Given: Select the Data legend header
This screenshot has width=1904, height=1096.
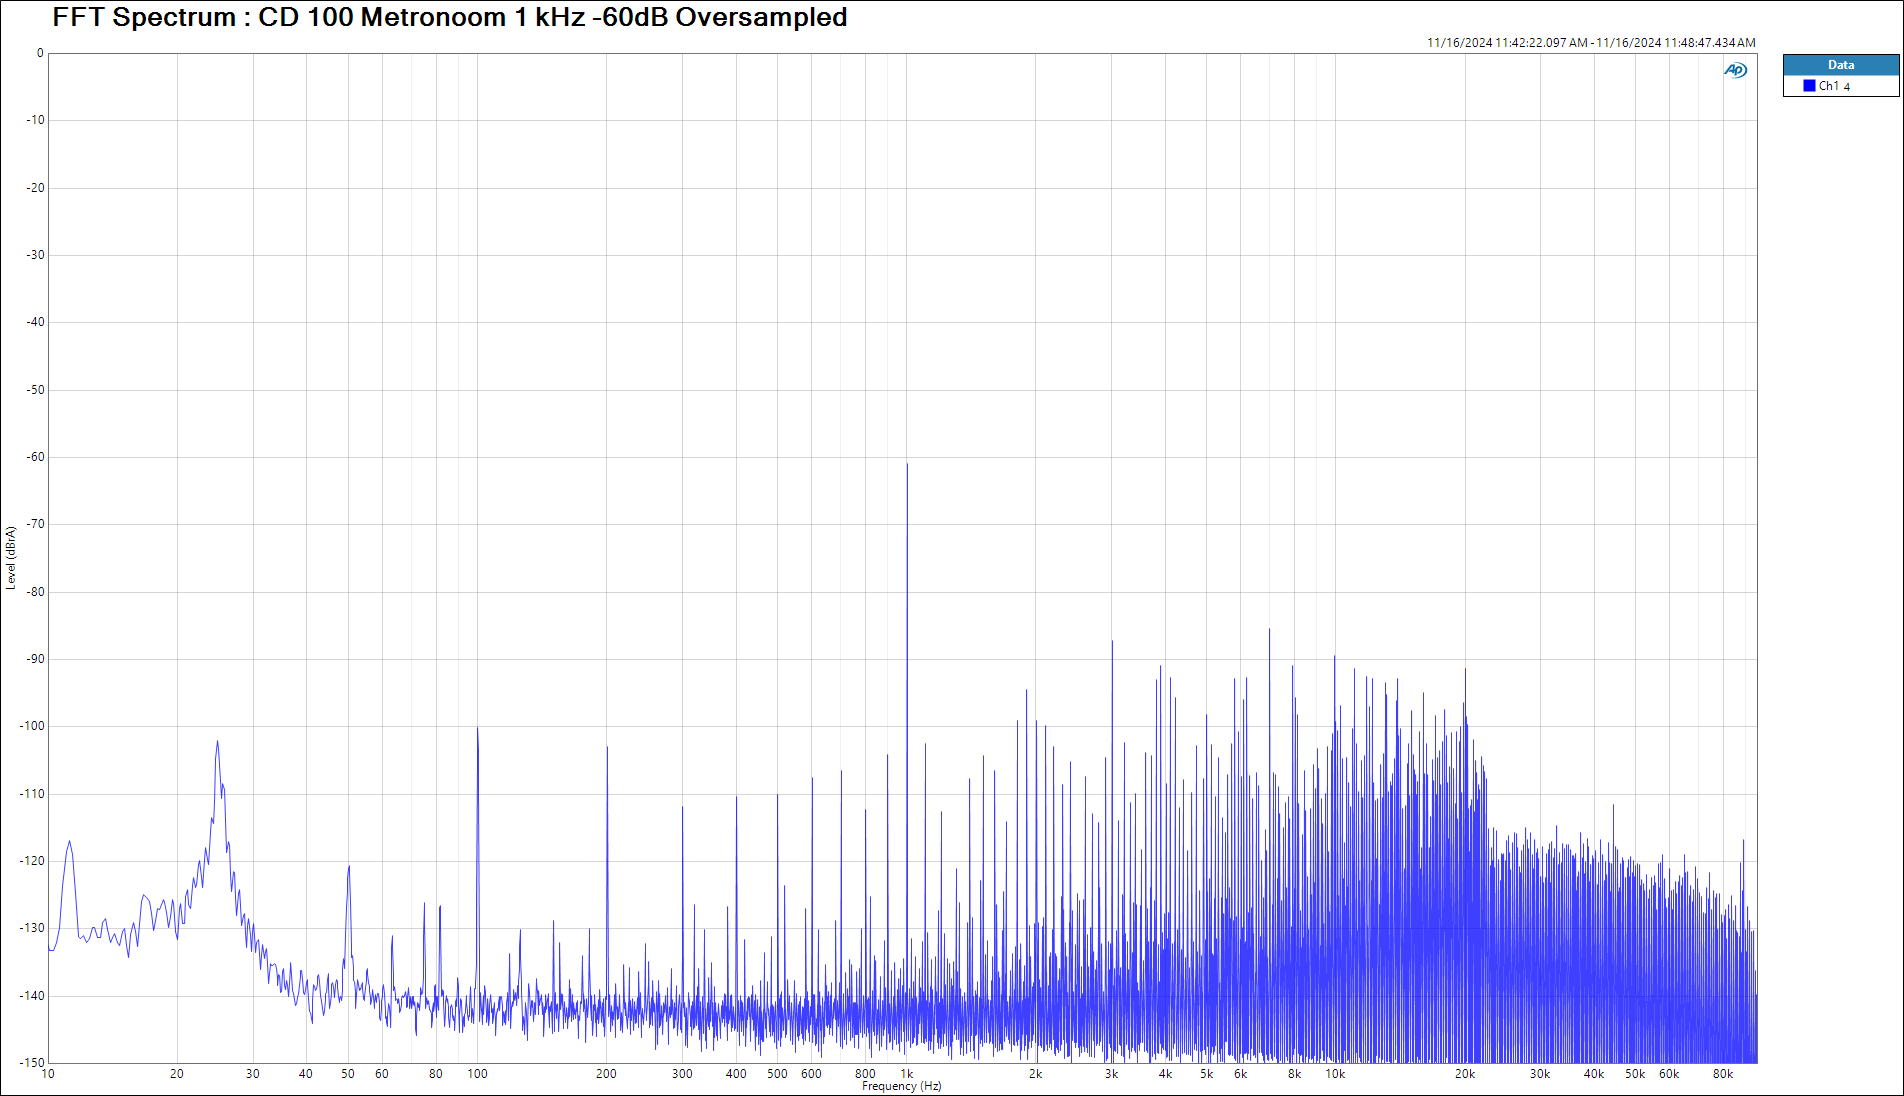Looking at the screenshot, I should (x=1840, y=65).
